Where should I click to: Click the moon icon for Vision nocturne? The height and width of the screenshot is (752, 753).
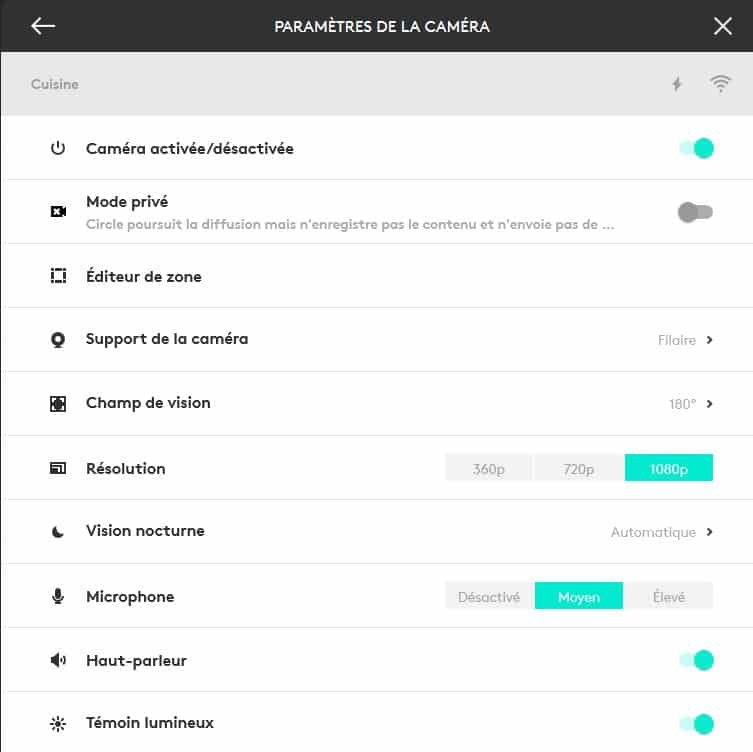click(x=58, y=532)
